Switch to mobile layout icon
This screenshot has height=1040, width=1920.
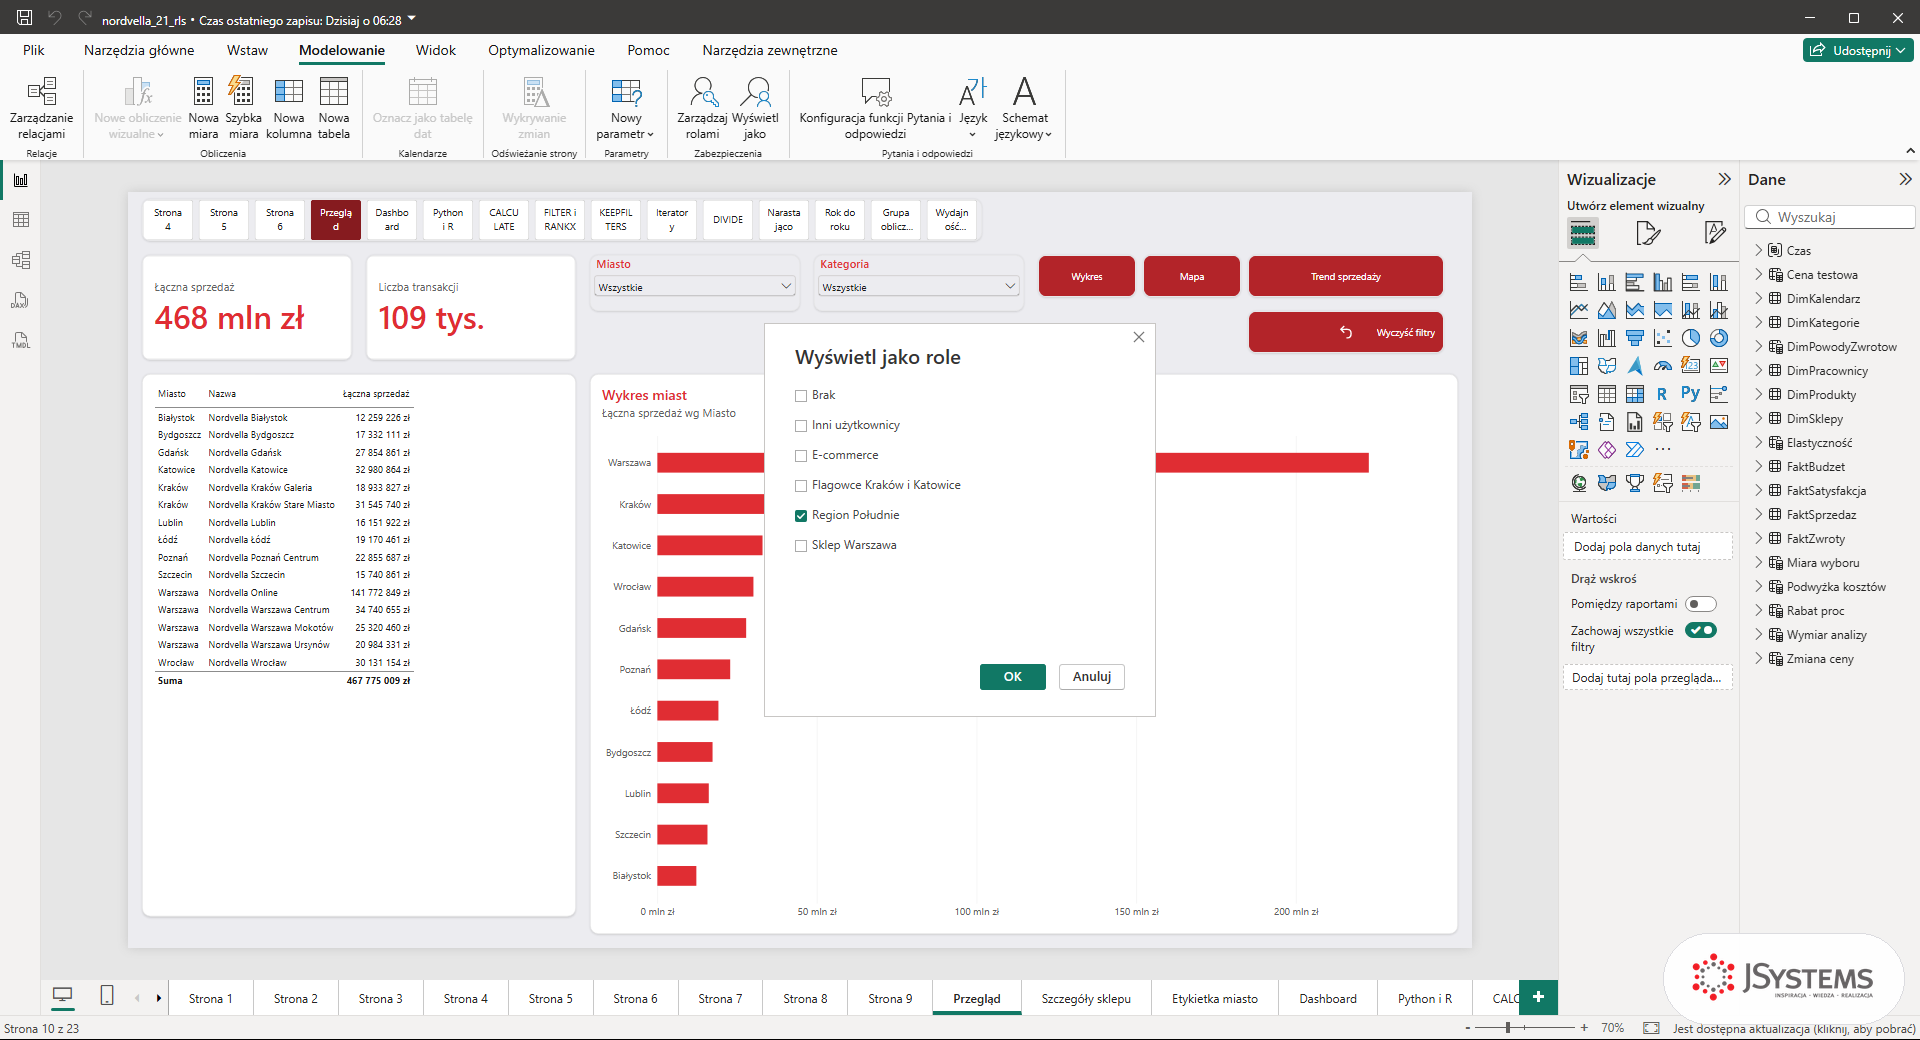[107, 996]
